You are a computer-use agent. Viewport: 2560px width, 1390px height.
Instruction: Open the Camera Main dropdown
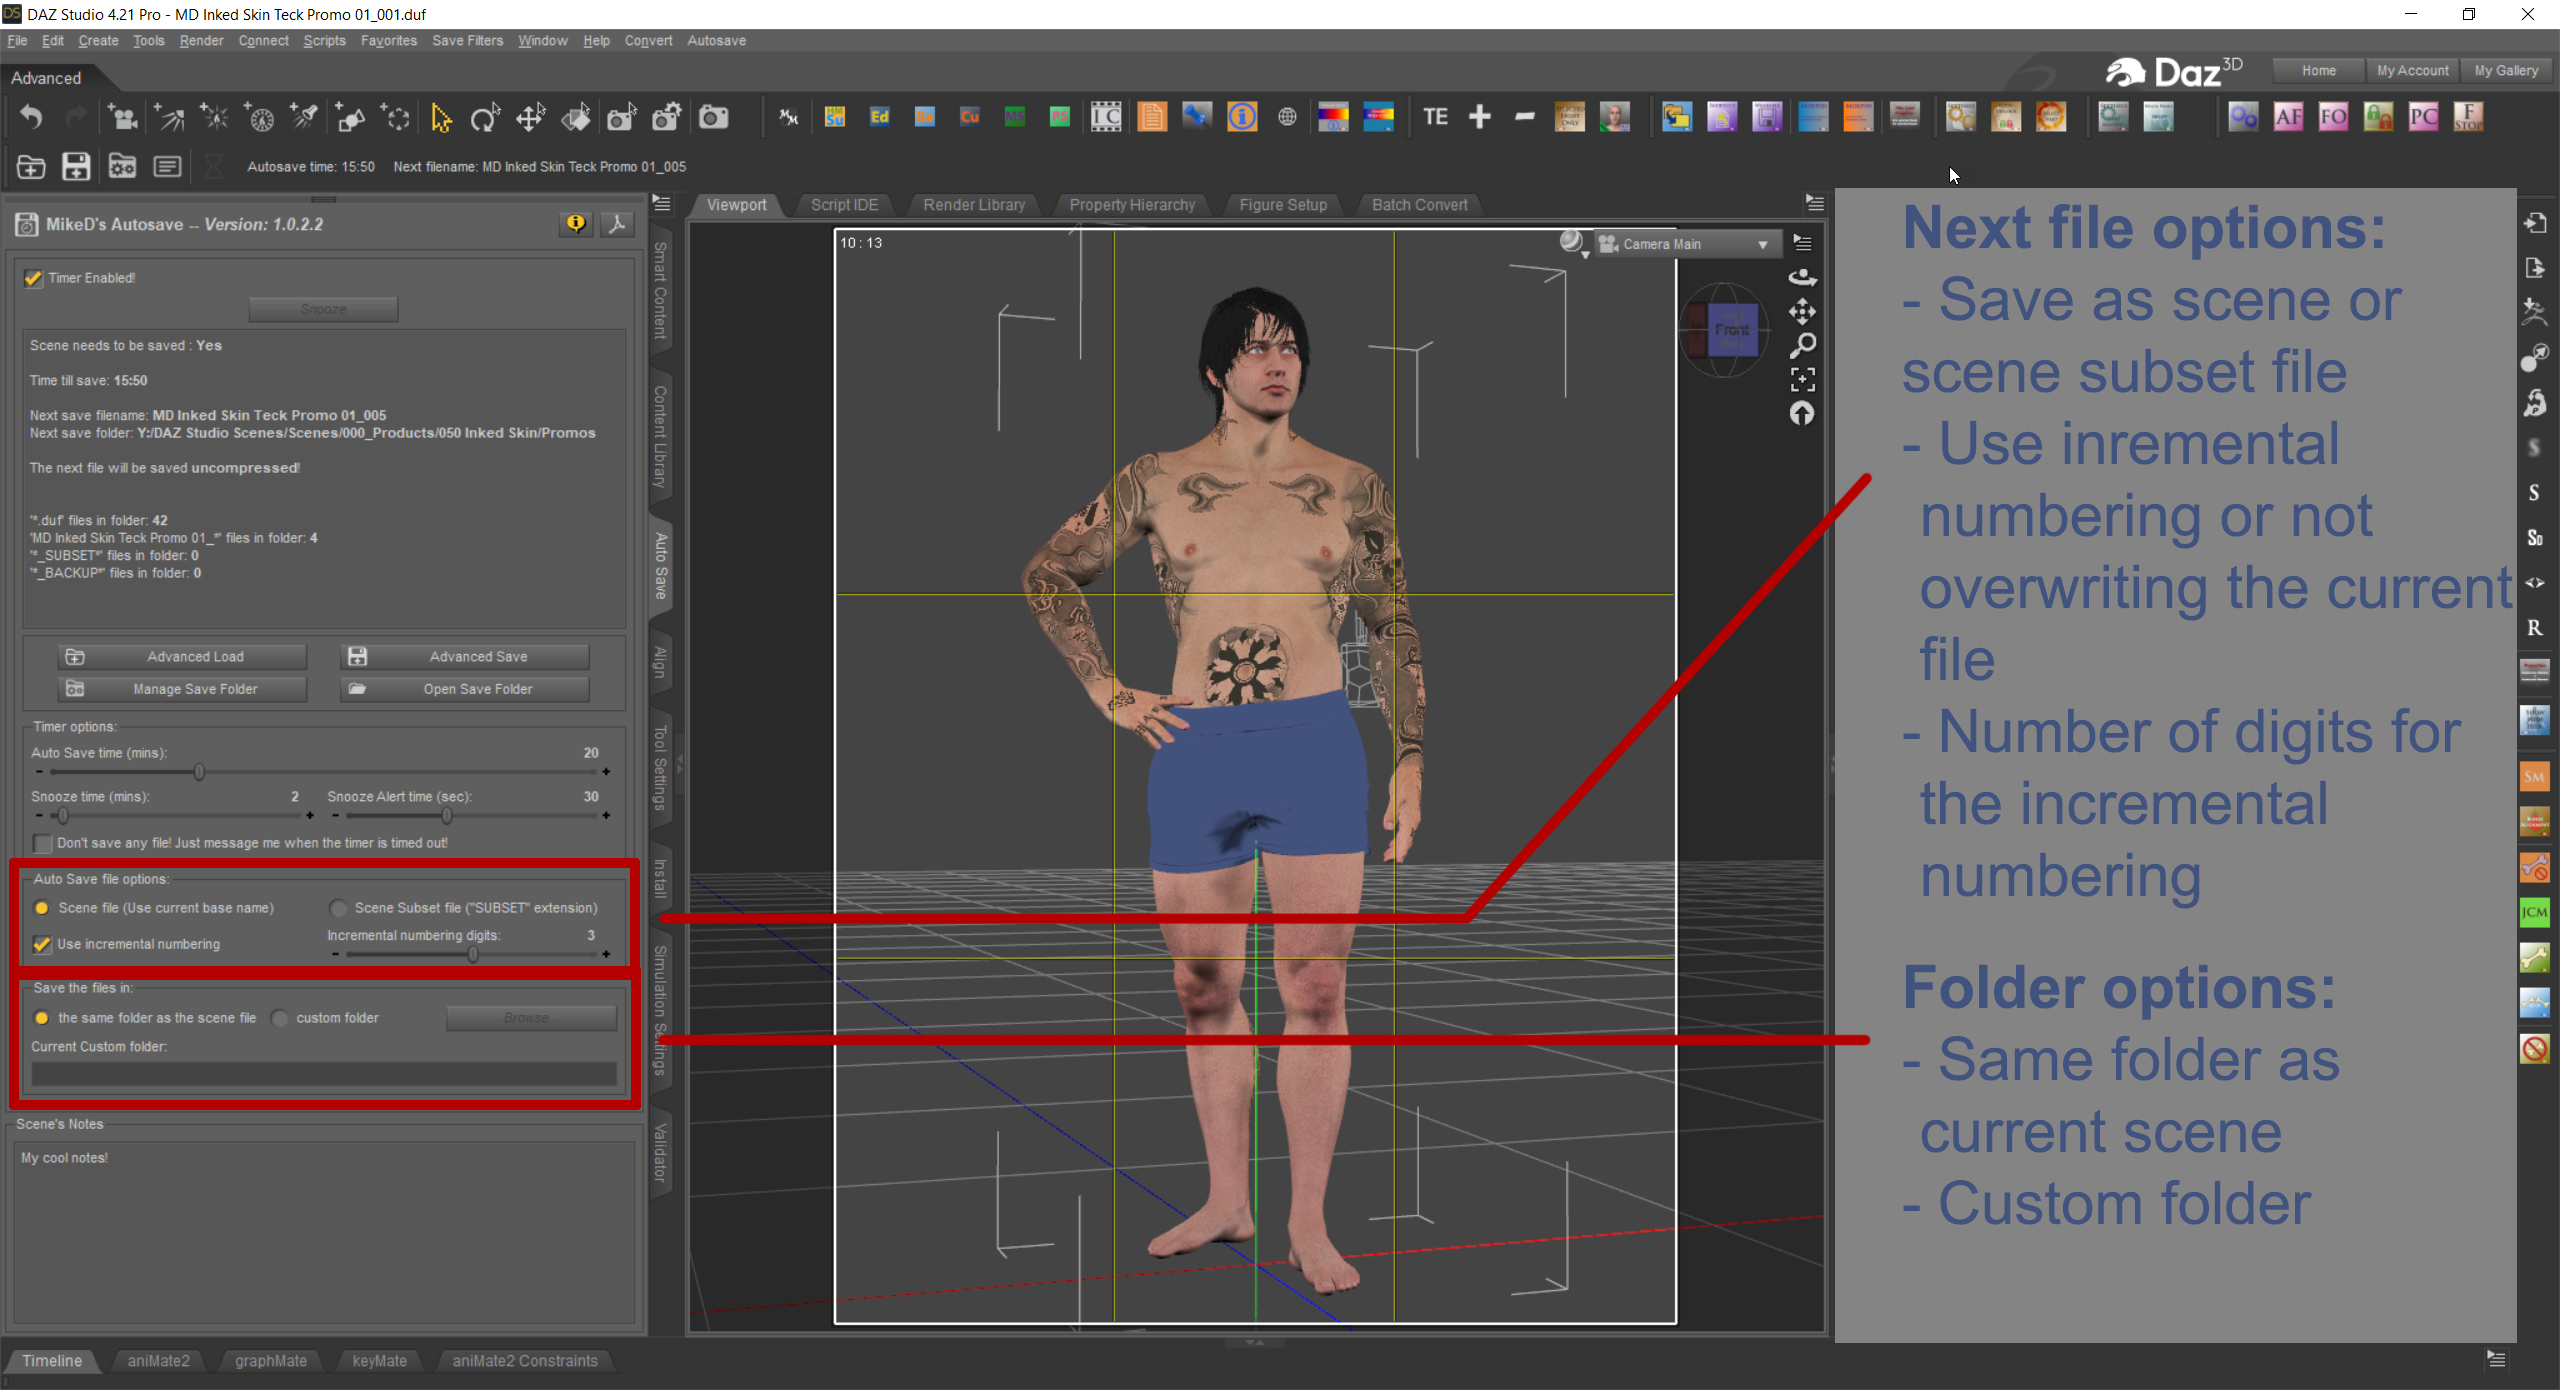pyautogui.click(x=1686, y=244)
